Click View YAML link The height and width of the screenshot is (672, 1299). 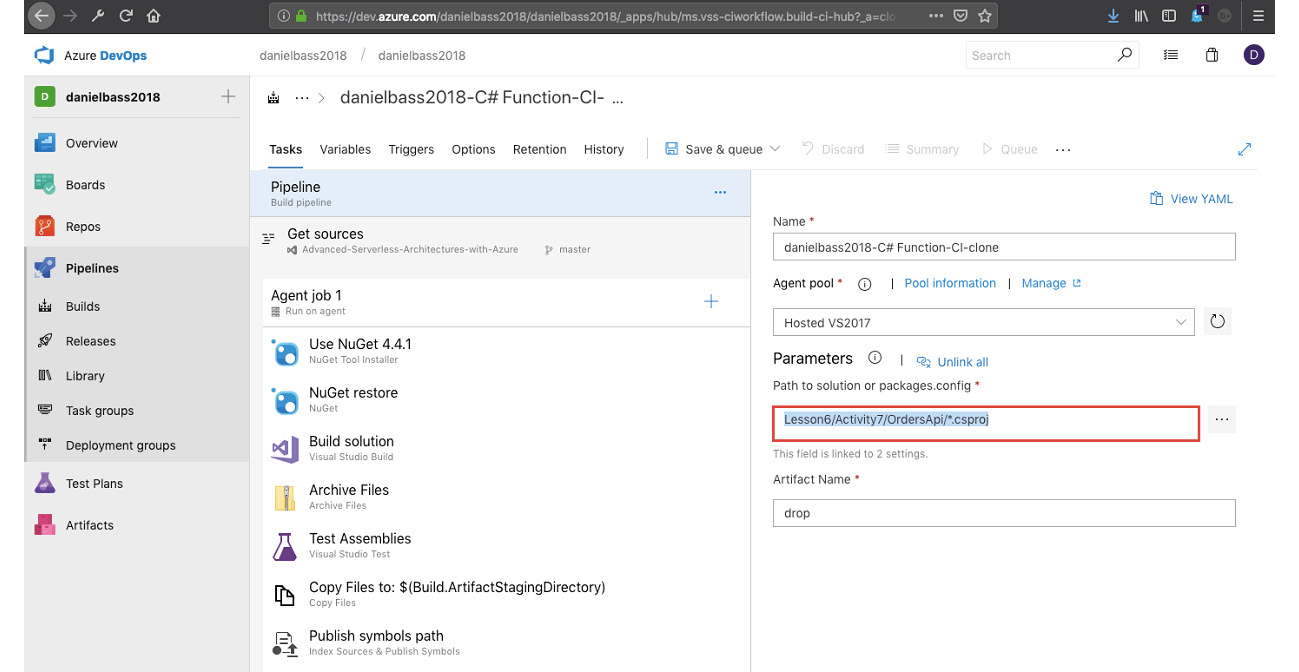coord(1191,199)
